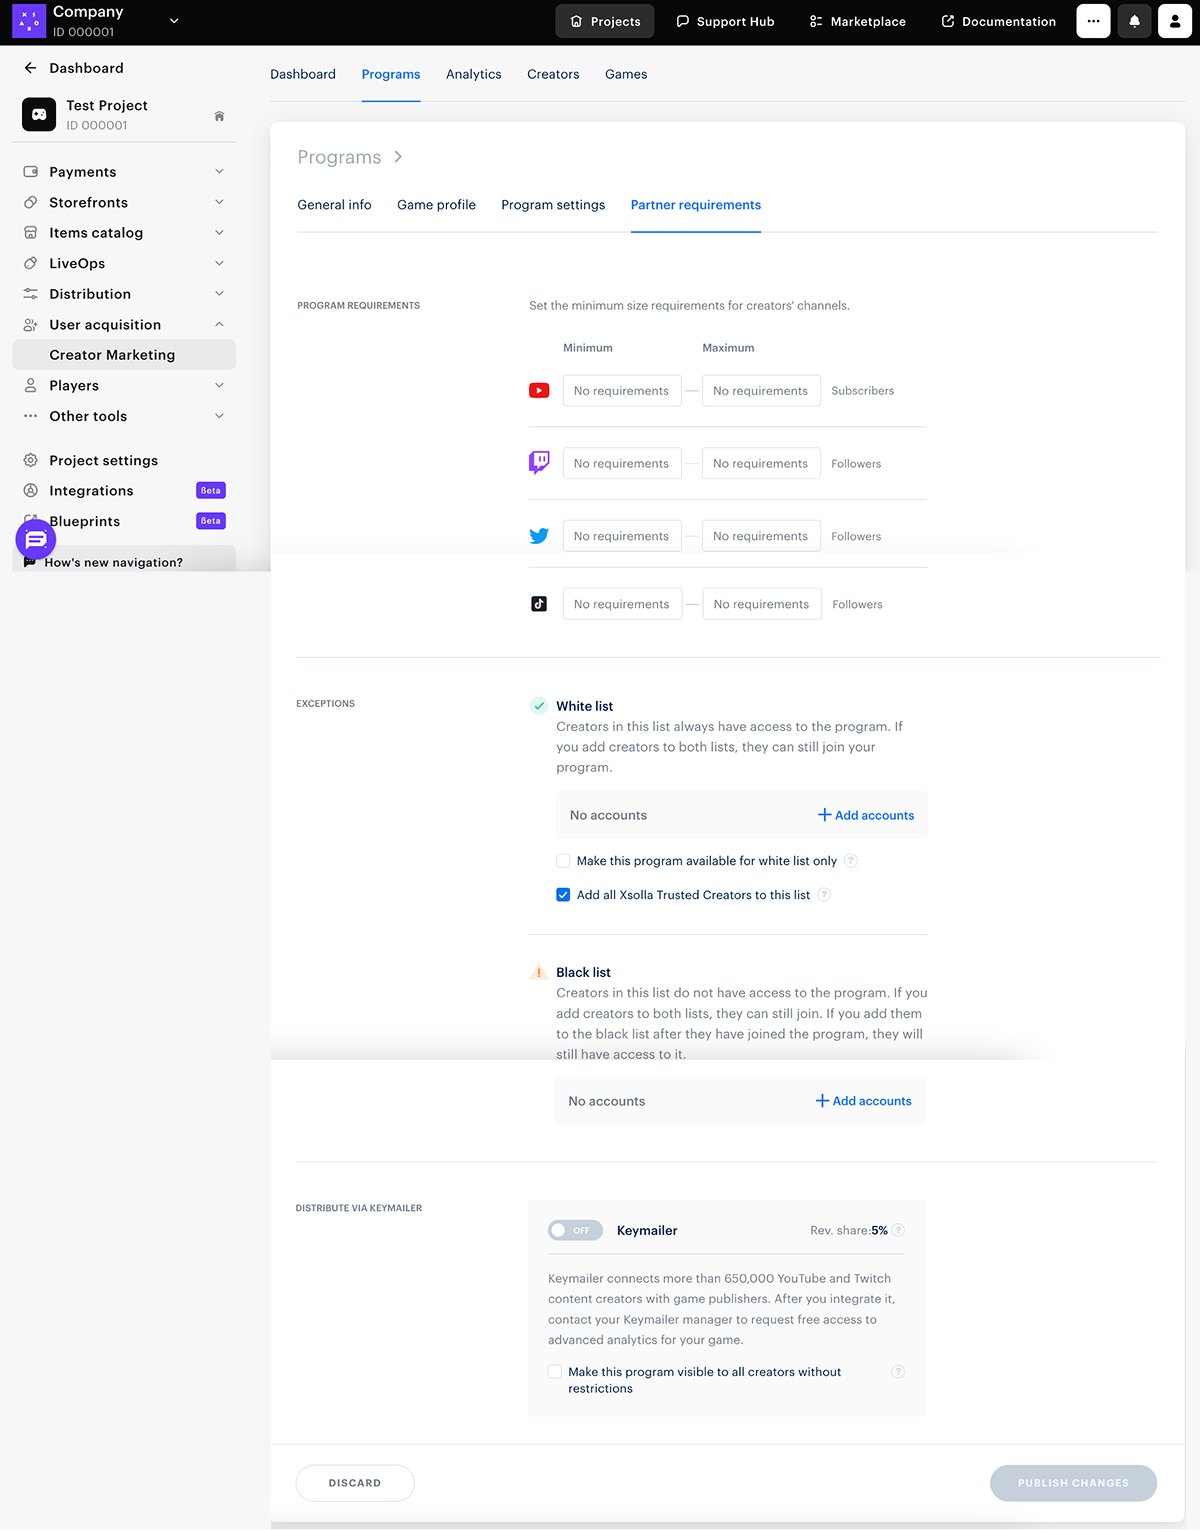The height and width of the screenshot is (1530, 1200).
Task: Click help icon next to white list only
Action: 851,861
